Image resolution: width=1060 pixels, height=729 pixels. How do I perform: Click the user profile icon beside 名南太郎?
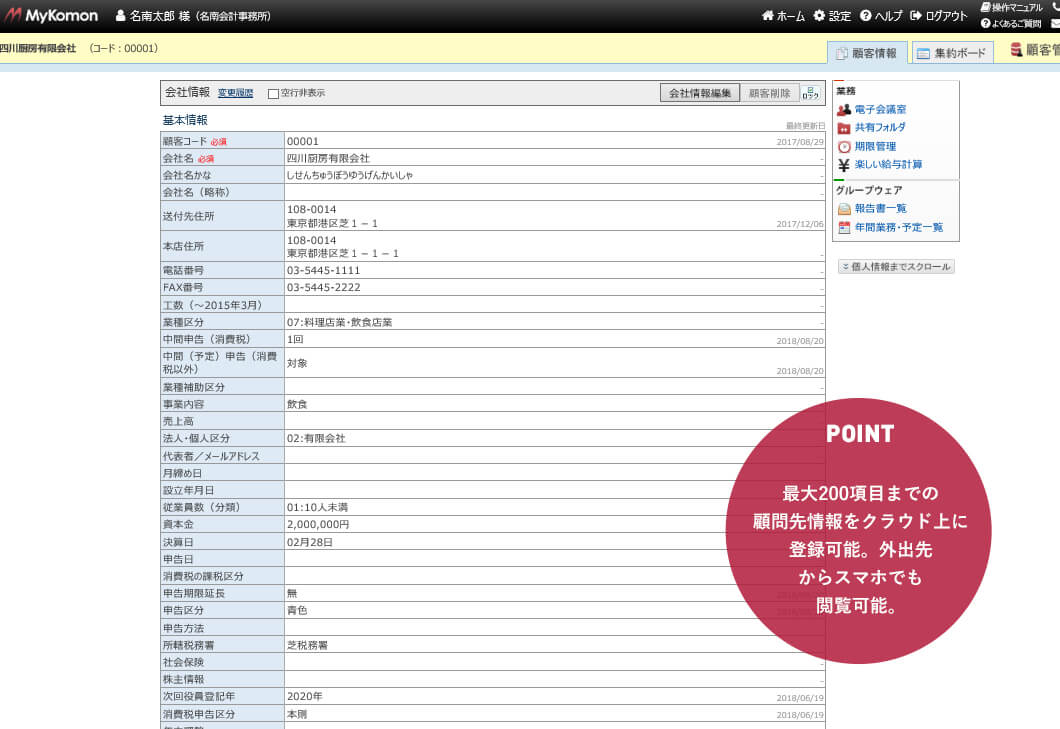[x=120, y=16]
